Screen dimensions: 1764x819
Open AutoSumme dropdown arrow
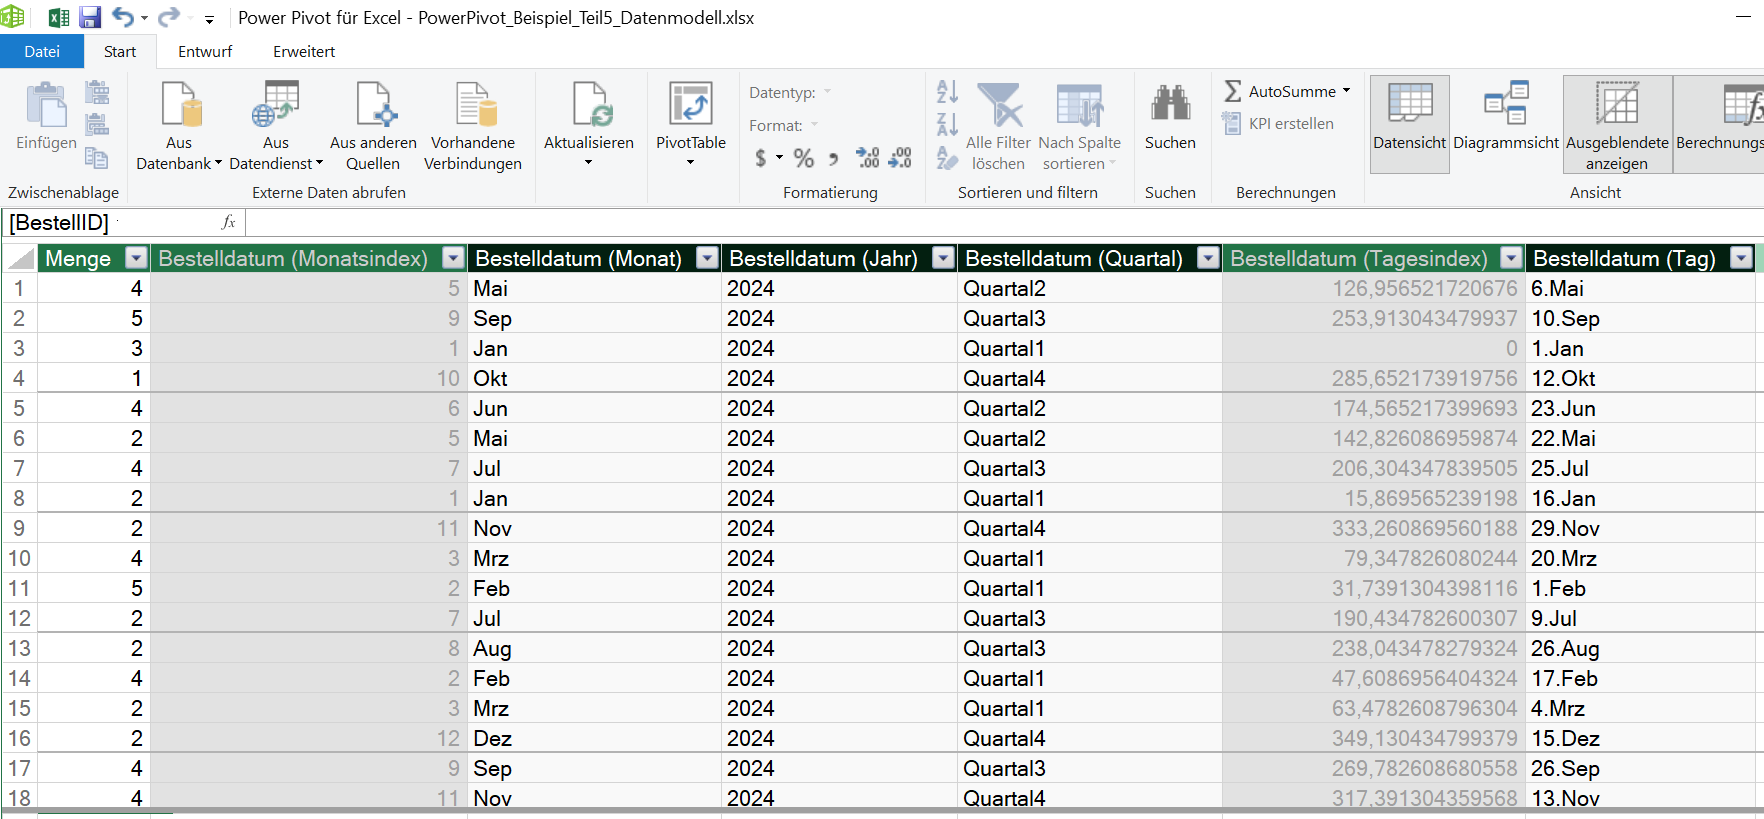[1346, 91]
